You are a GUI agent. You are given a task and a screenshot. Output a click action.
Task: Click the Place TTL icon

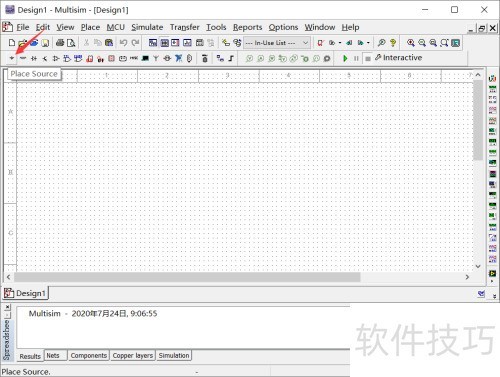67,58
